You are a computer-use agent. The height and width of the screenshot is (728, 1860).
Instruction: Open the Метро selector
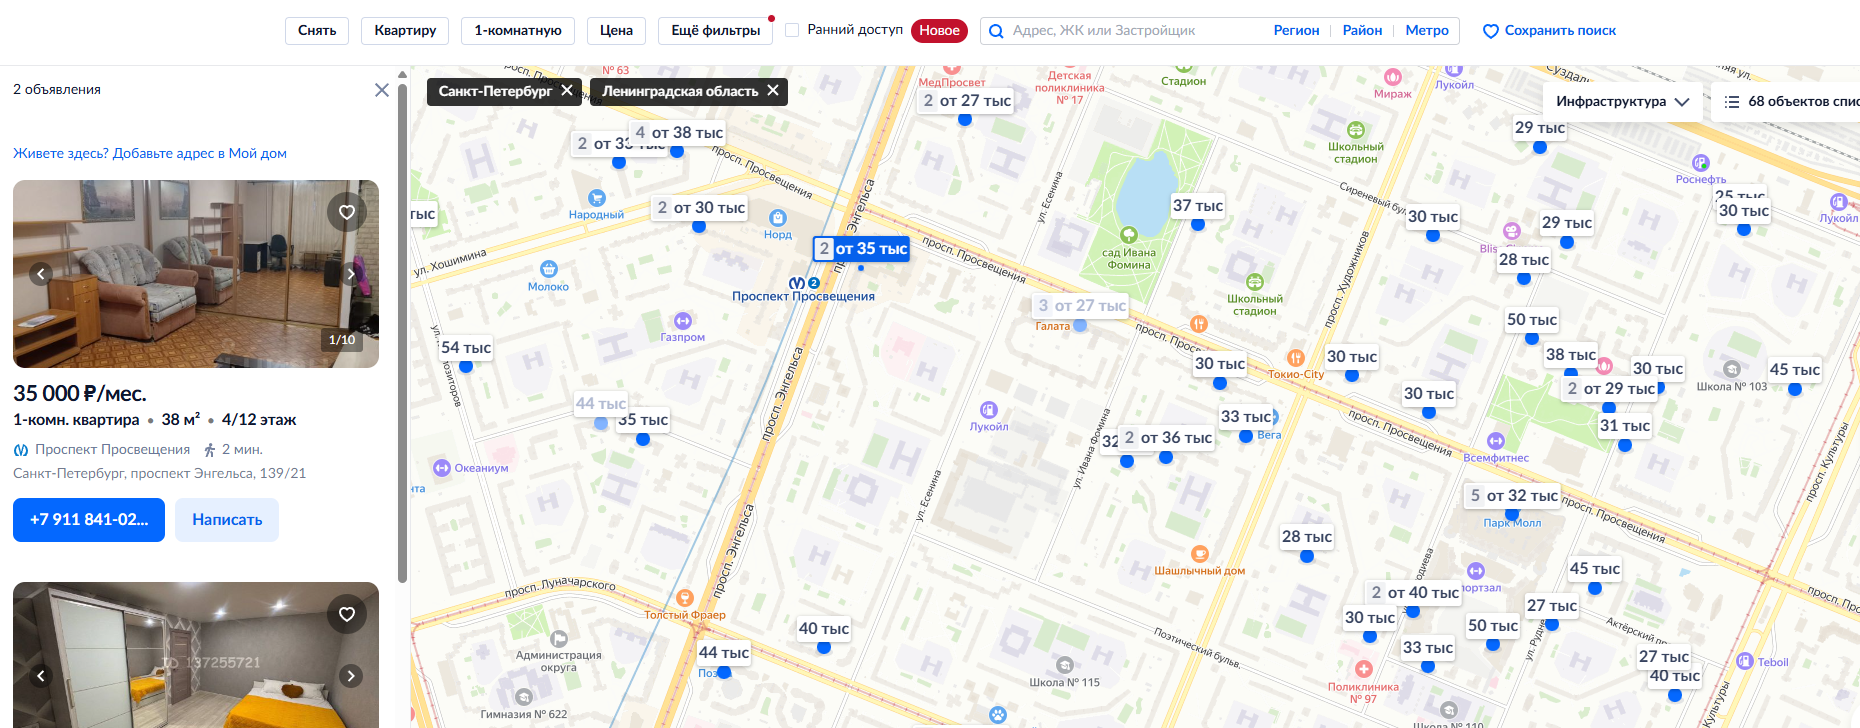tap(1427, 31)
